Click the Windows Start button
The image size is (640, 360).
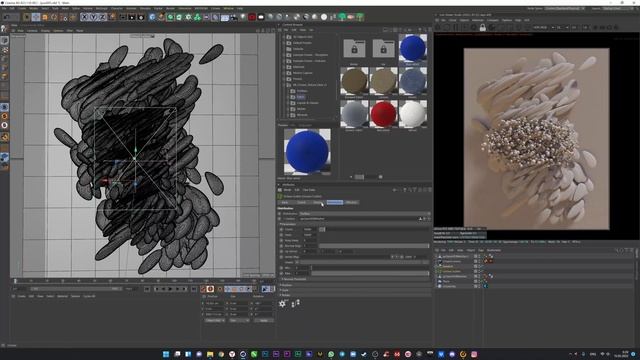pyautogui.click(x=166, y=354)
